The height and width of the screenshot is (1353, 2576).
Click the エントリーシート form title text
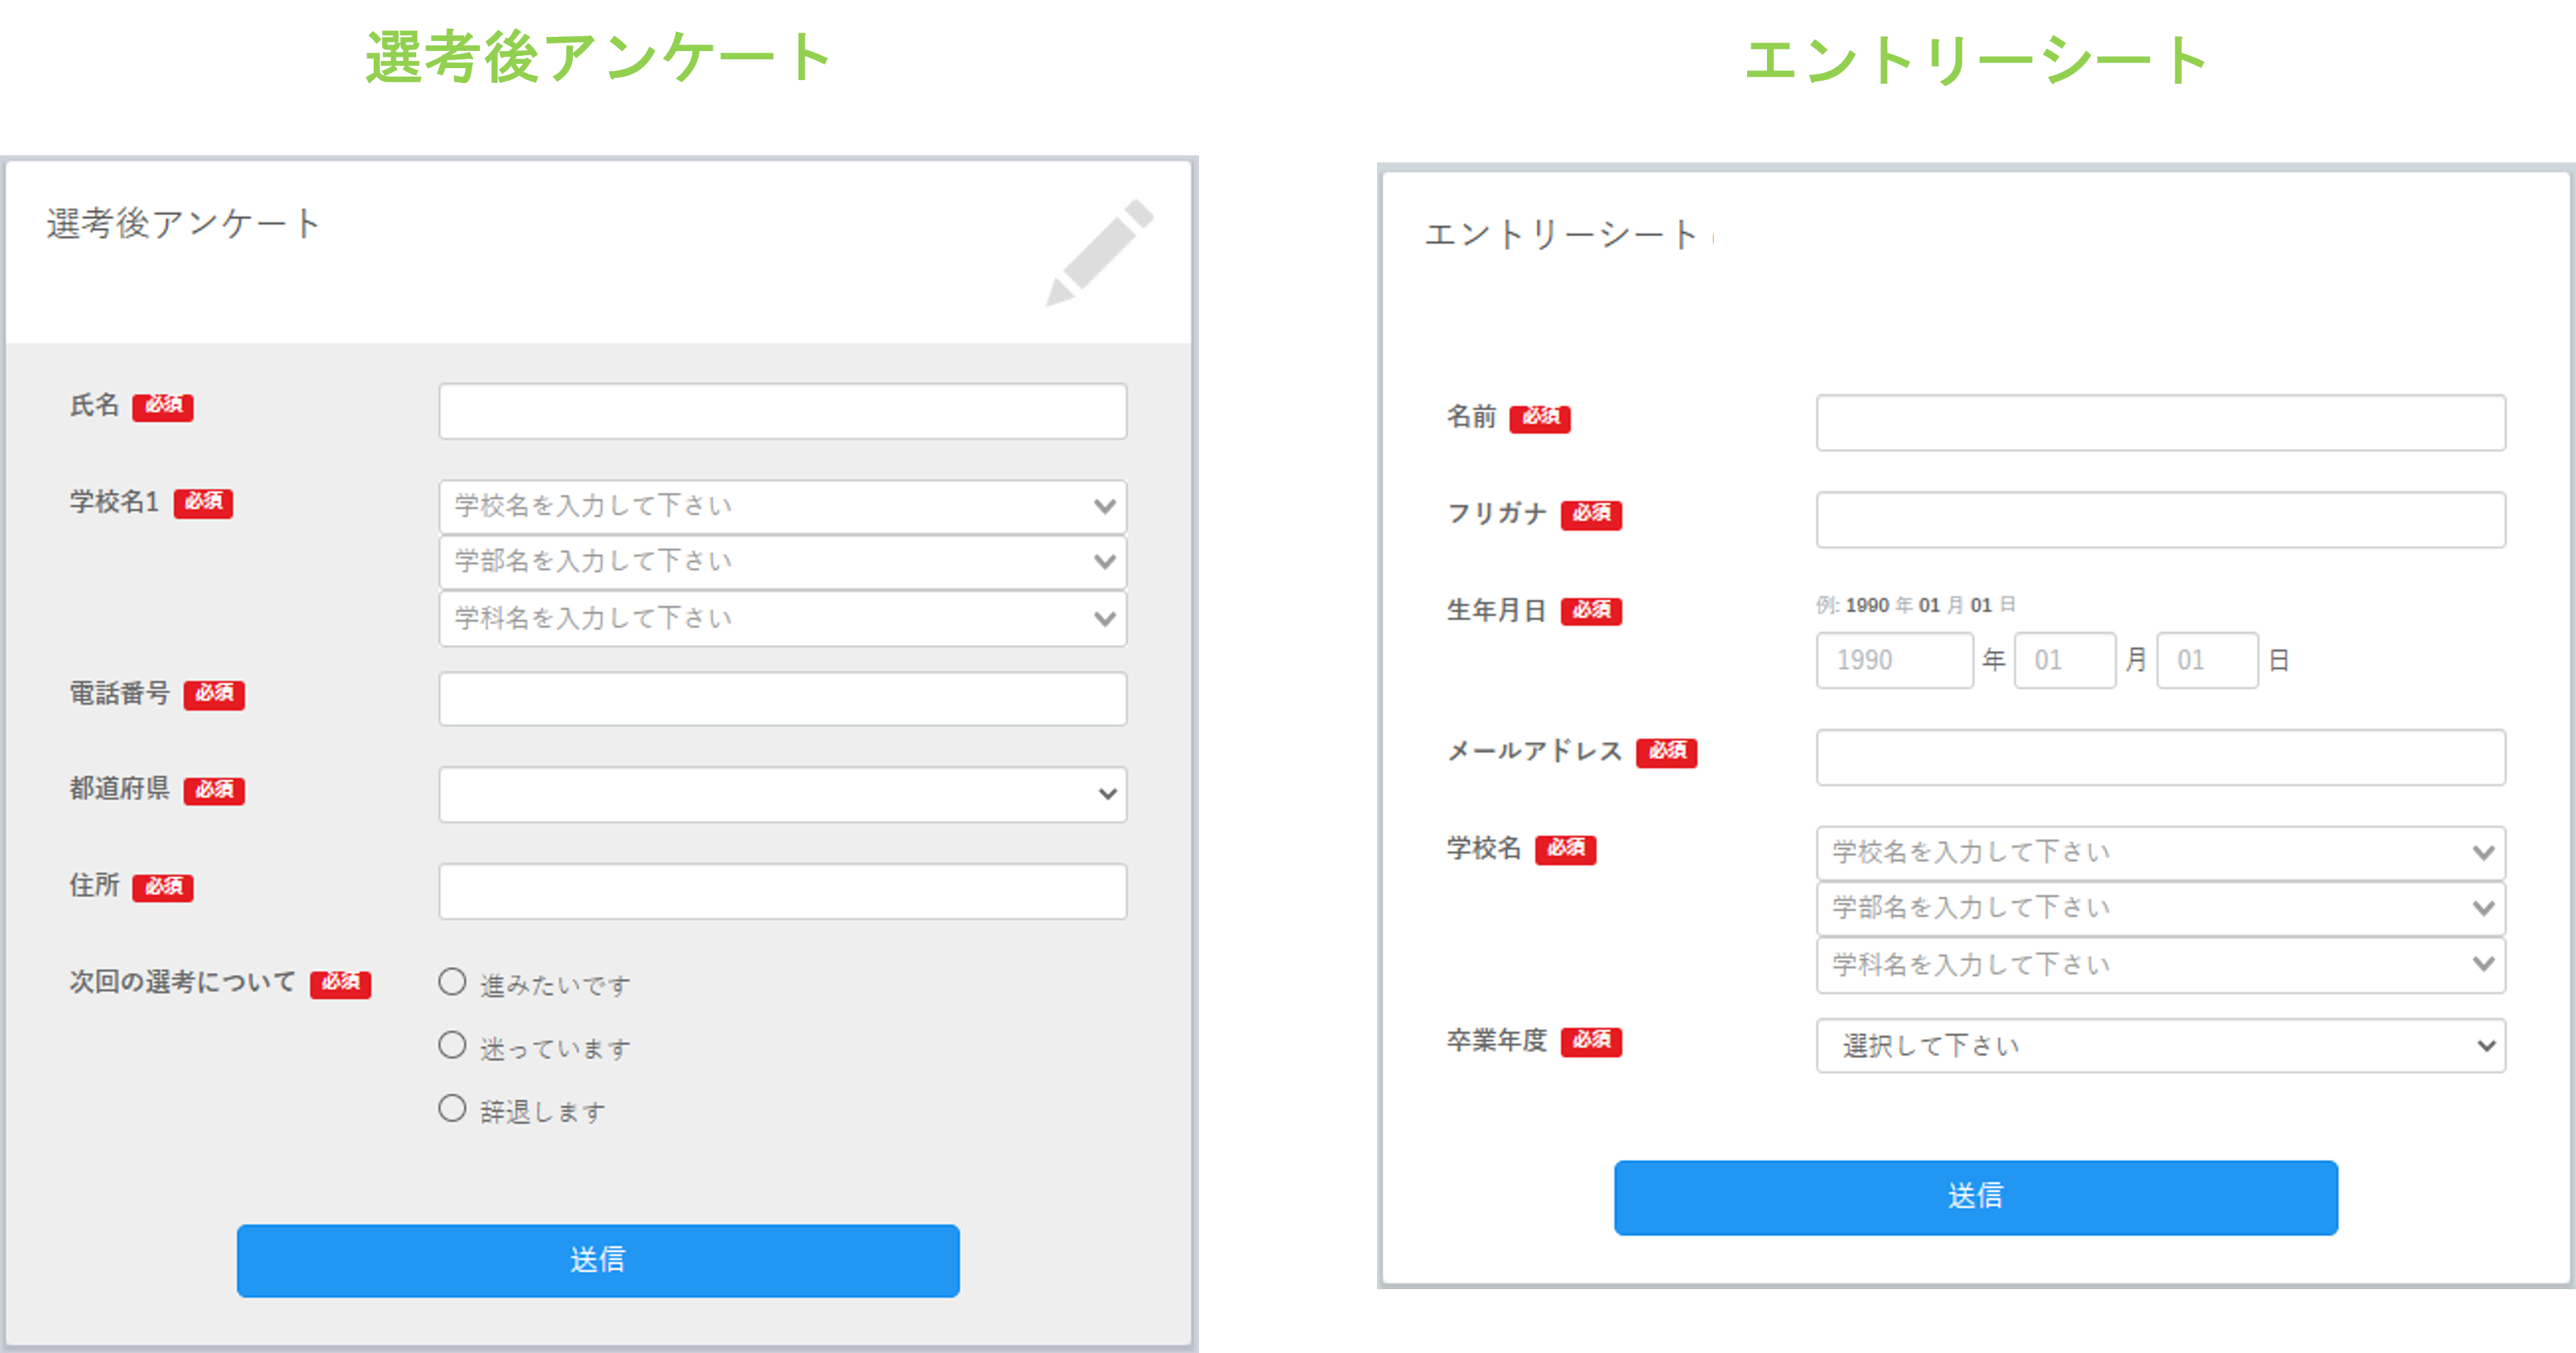1561,234
